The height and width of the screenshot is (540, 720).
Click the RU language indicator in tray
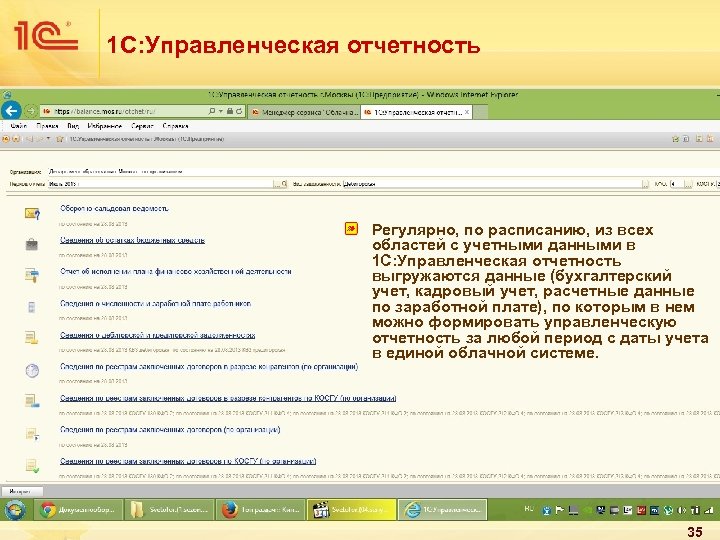529,509
